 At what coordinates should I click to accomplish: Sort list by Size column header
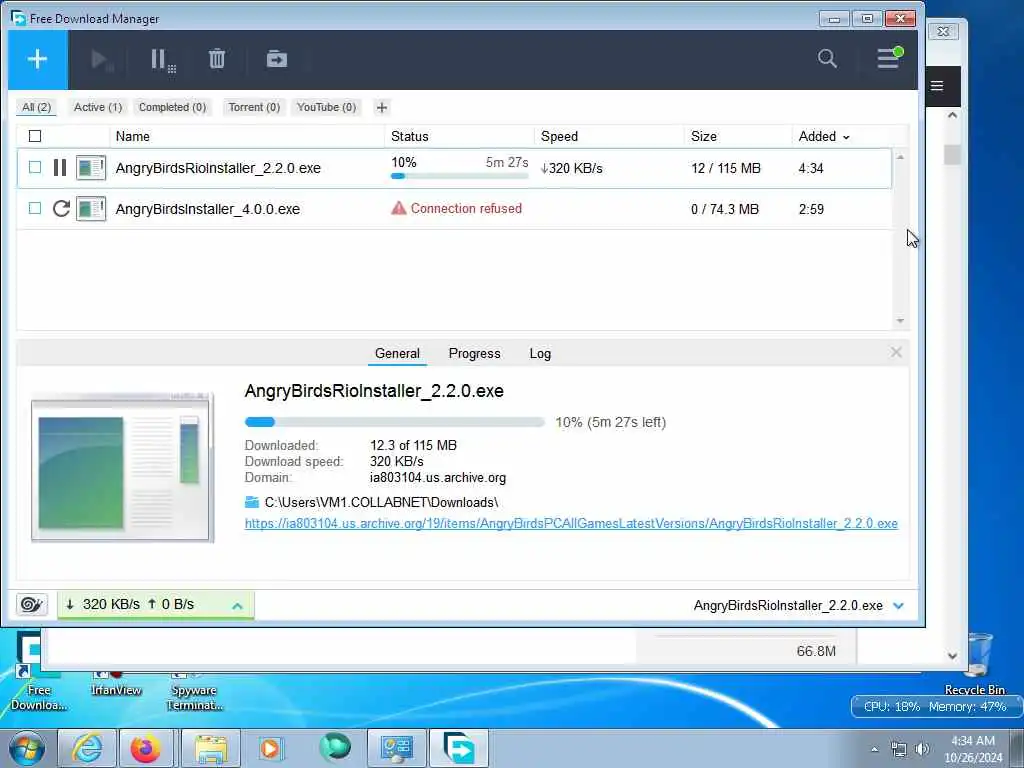(703, 136)
